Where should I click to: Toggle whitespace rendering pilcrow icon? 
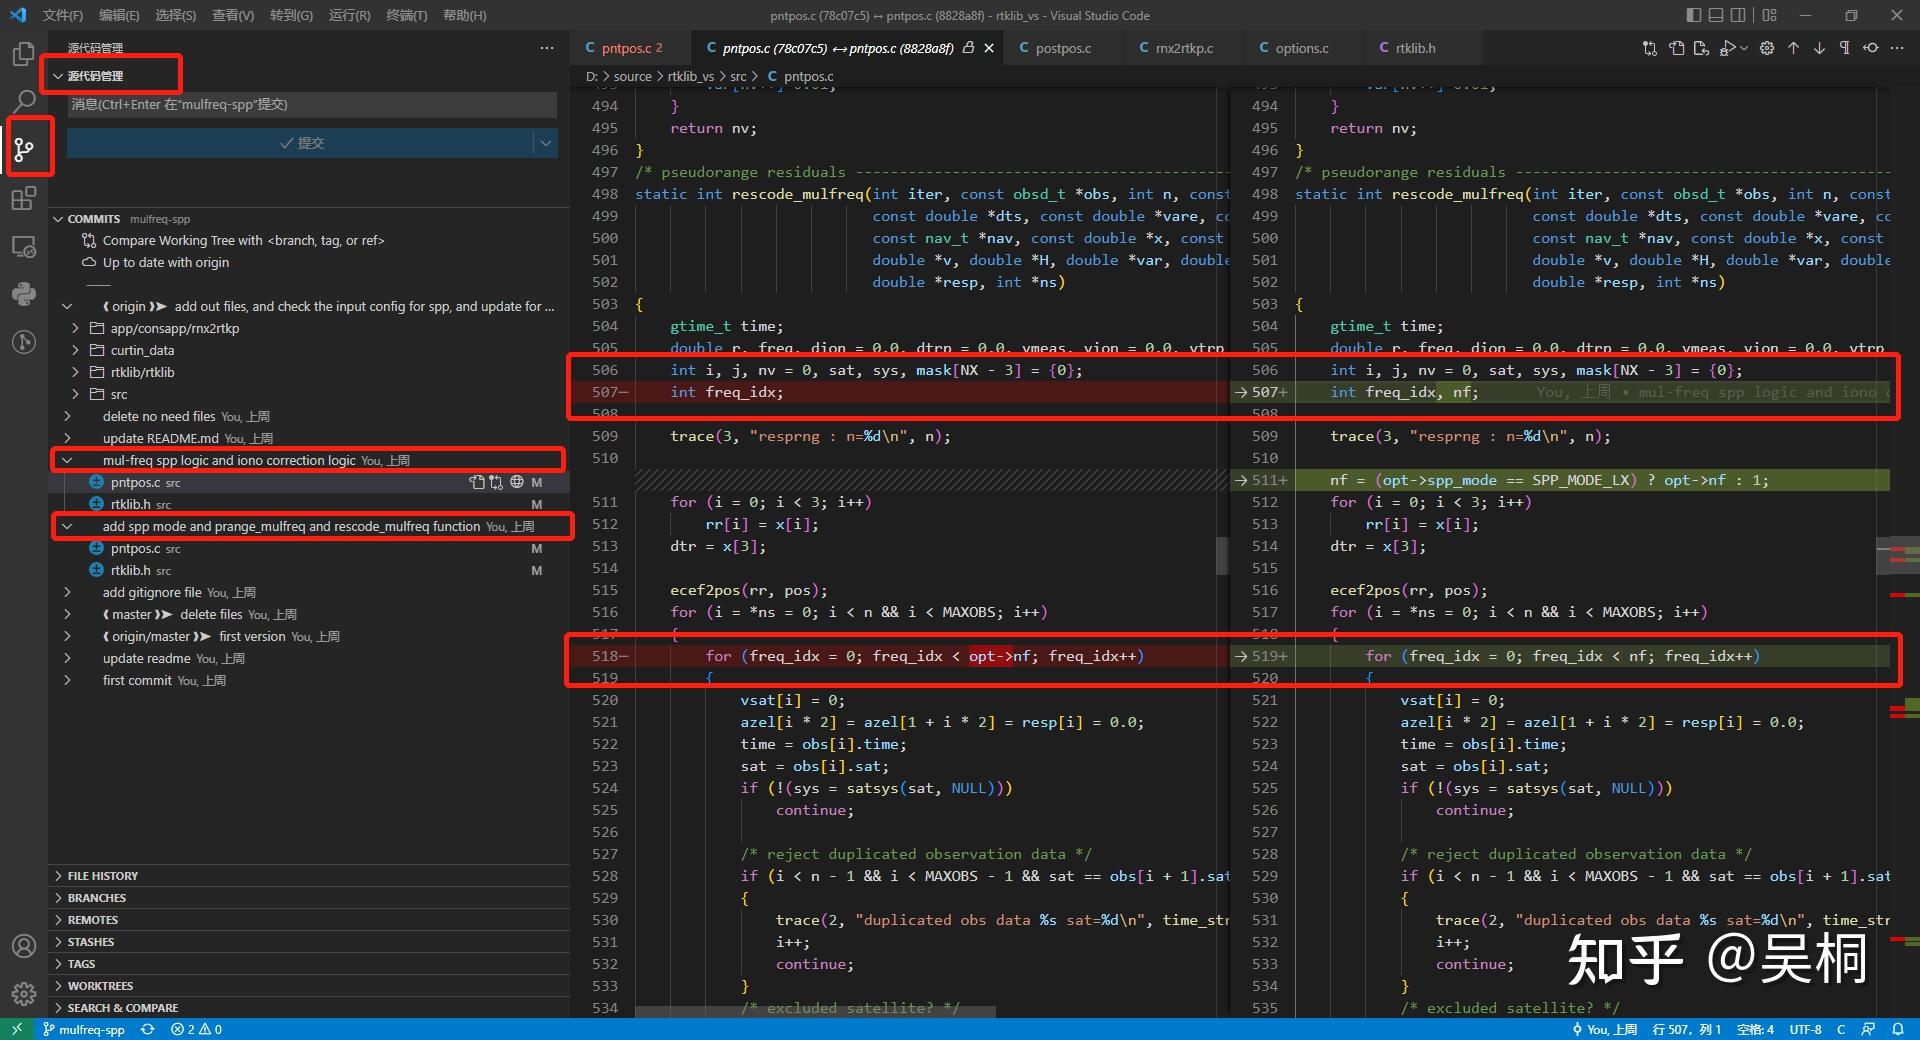[x=1844, y=48]
